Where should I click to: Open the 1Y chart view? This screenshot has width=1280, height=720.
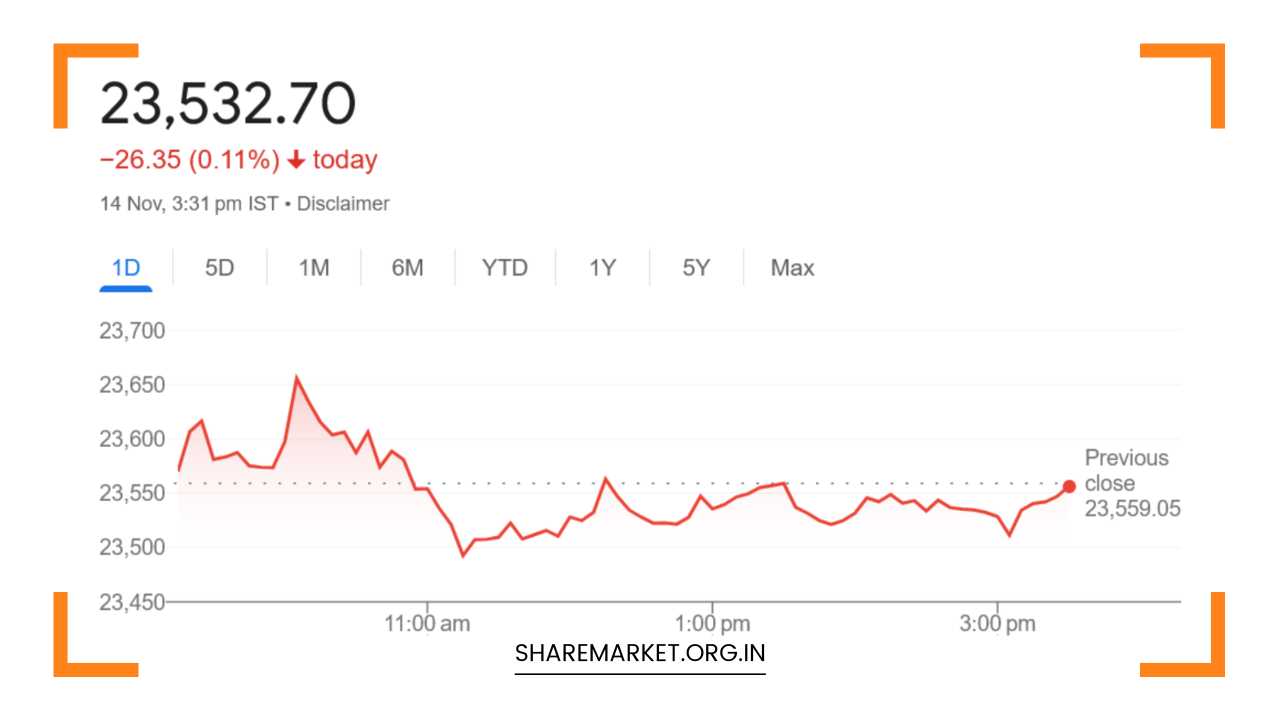click(x=601, y=268)
